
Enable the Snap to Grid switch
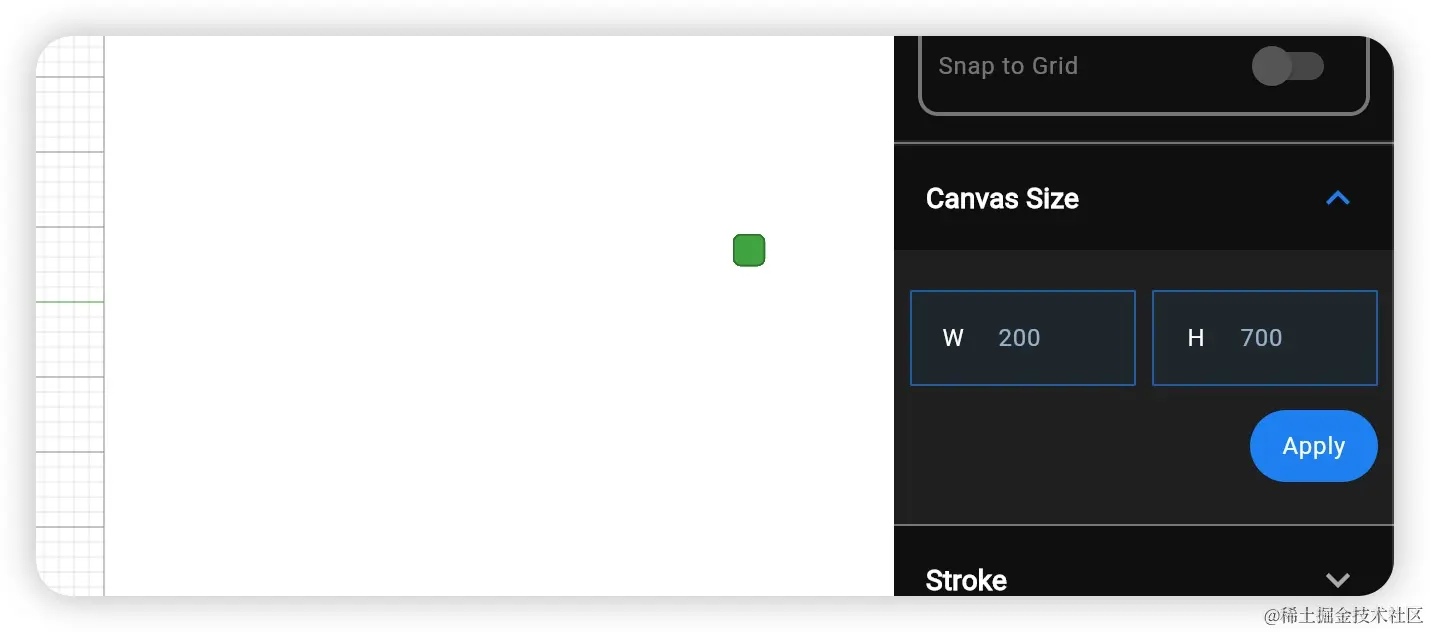(1287, 67)
